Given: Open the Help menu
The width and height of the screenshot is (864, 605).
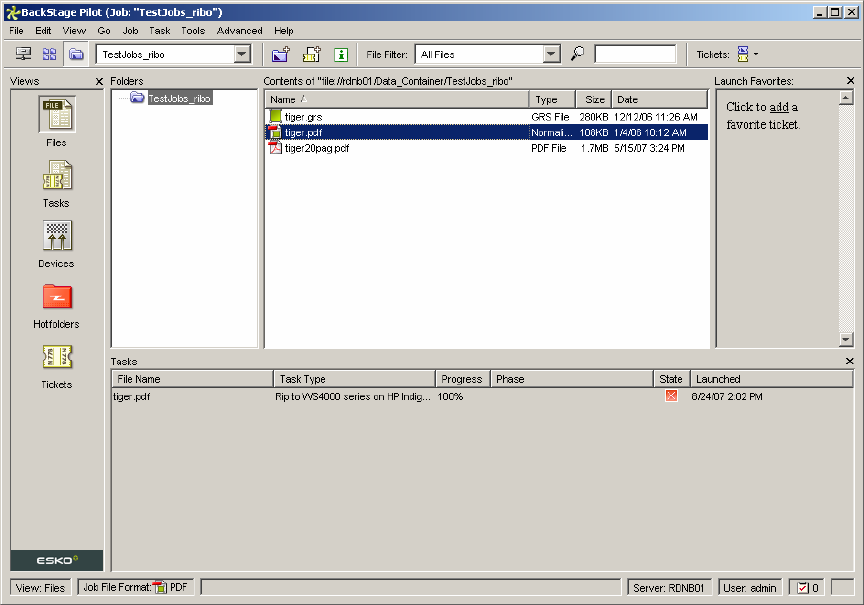Looking at the screenshot, I should coord(284,31).
